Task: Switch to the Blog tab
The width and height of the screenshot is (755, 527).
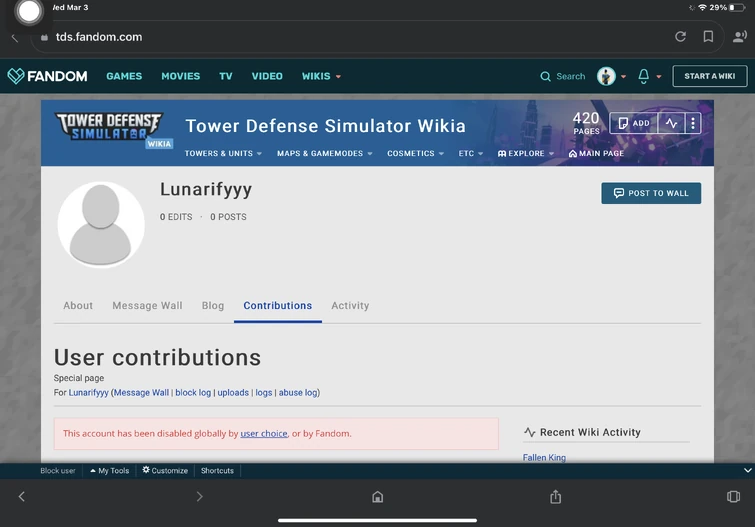Action: pos(213,305)
